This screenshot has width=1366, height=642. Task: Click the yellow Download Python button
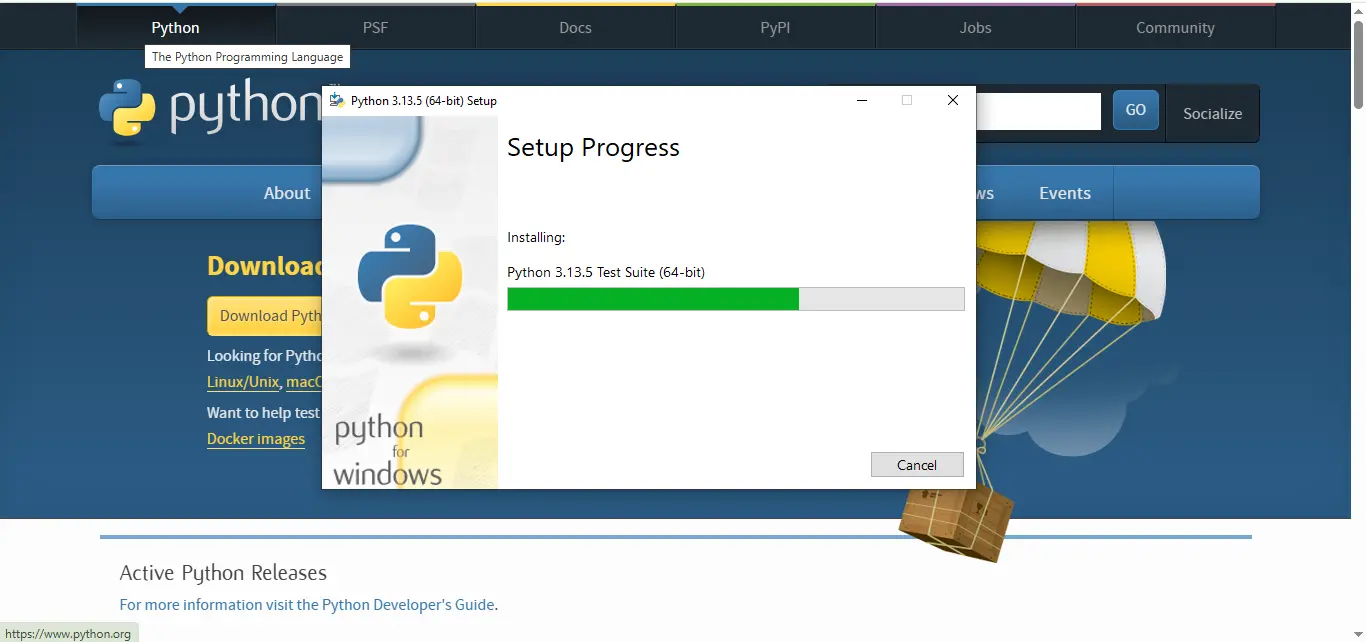pos(264,316)
